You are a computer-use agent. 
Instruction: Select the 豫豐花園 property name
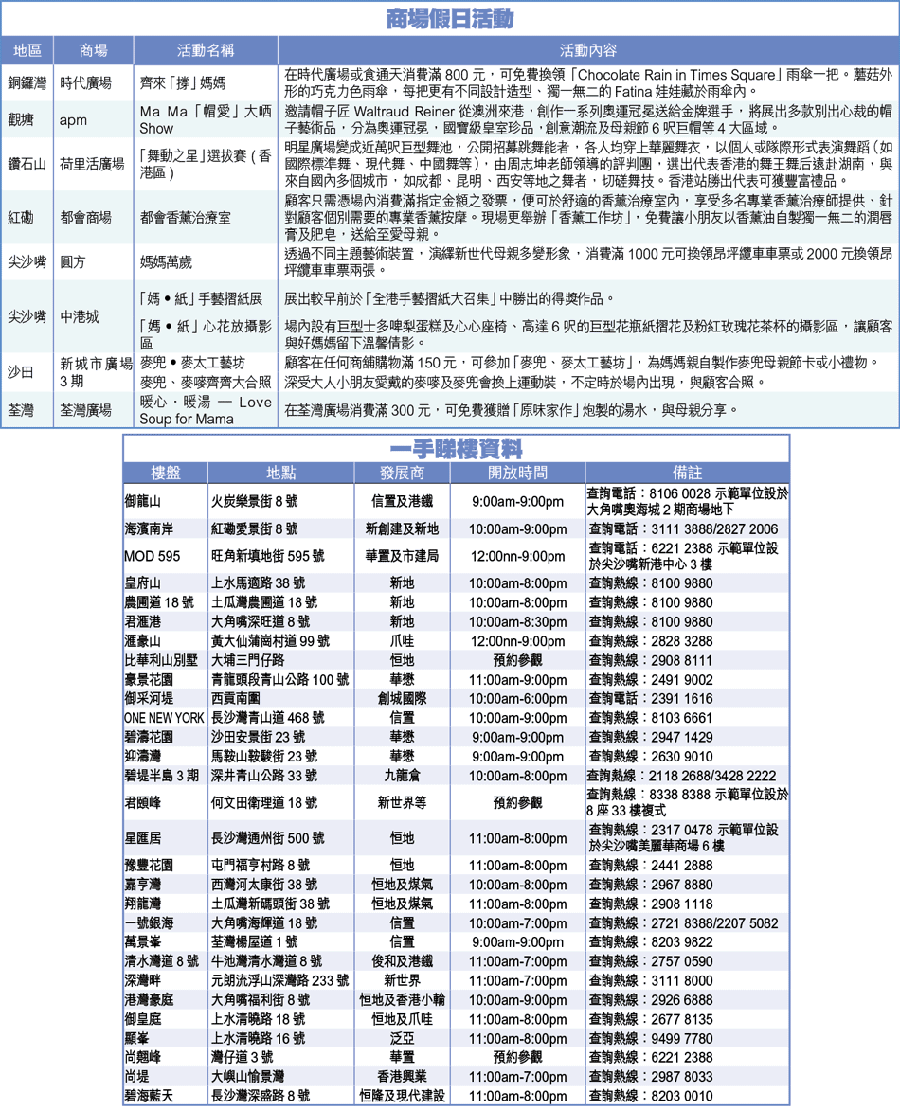[149, 865]
